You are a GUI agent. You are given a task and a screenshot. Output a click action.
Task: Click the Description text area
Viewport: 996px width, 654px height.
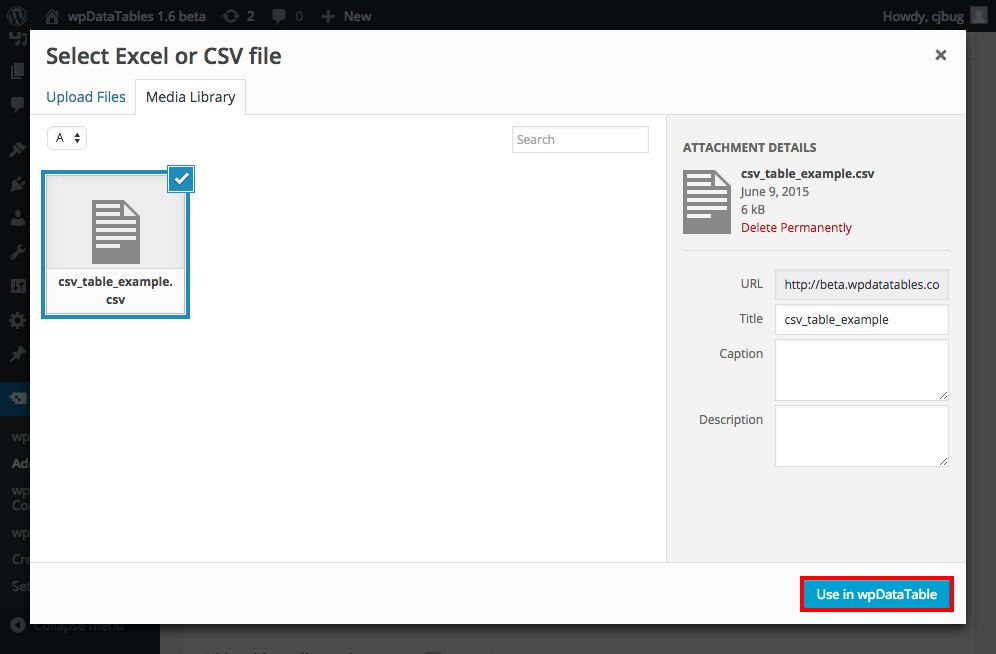point(861,436)
